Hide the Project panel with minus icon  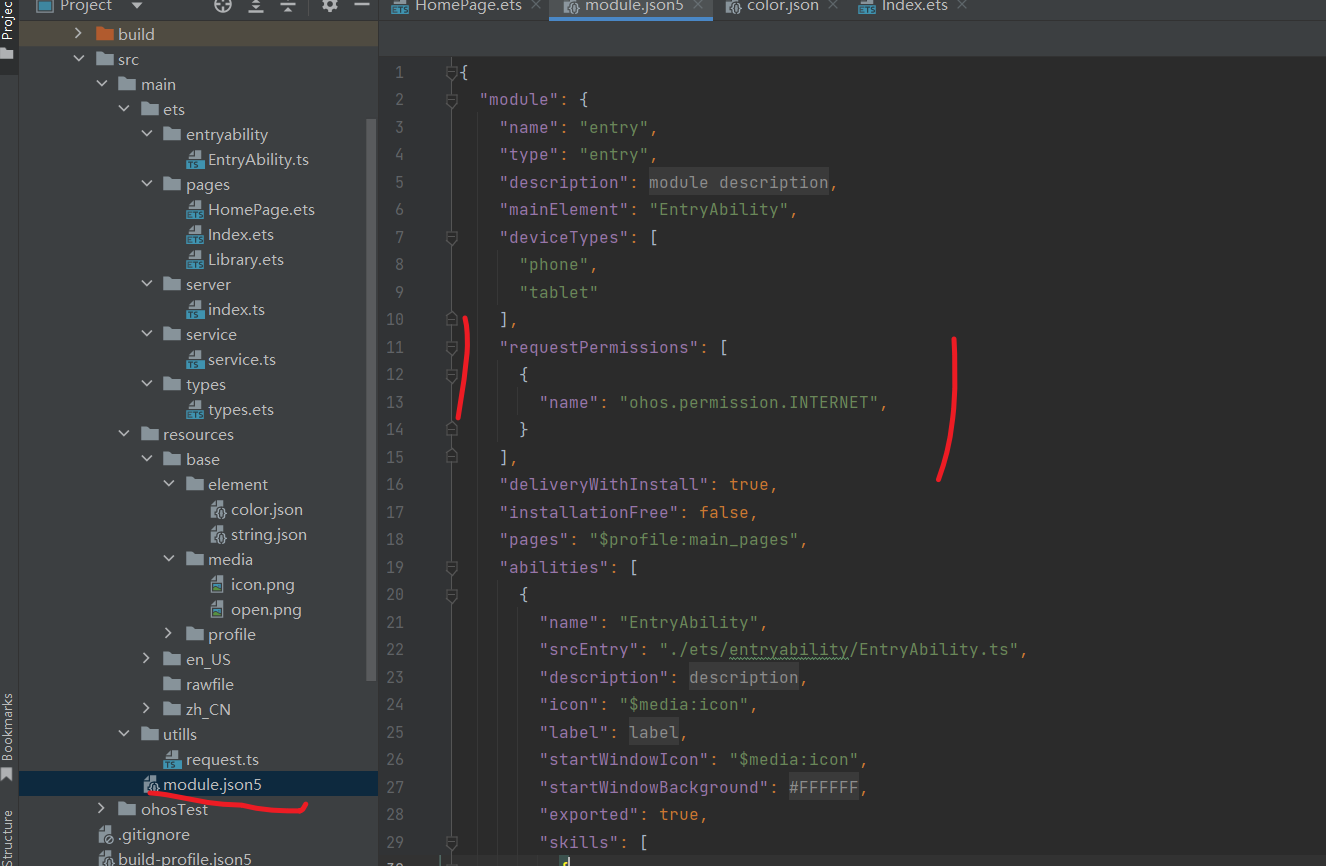tap(361, 6)
